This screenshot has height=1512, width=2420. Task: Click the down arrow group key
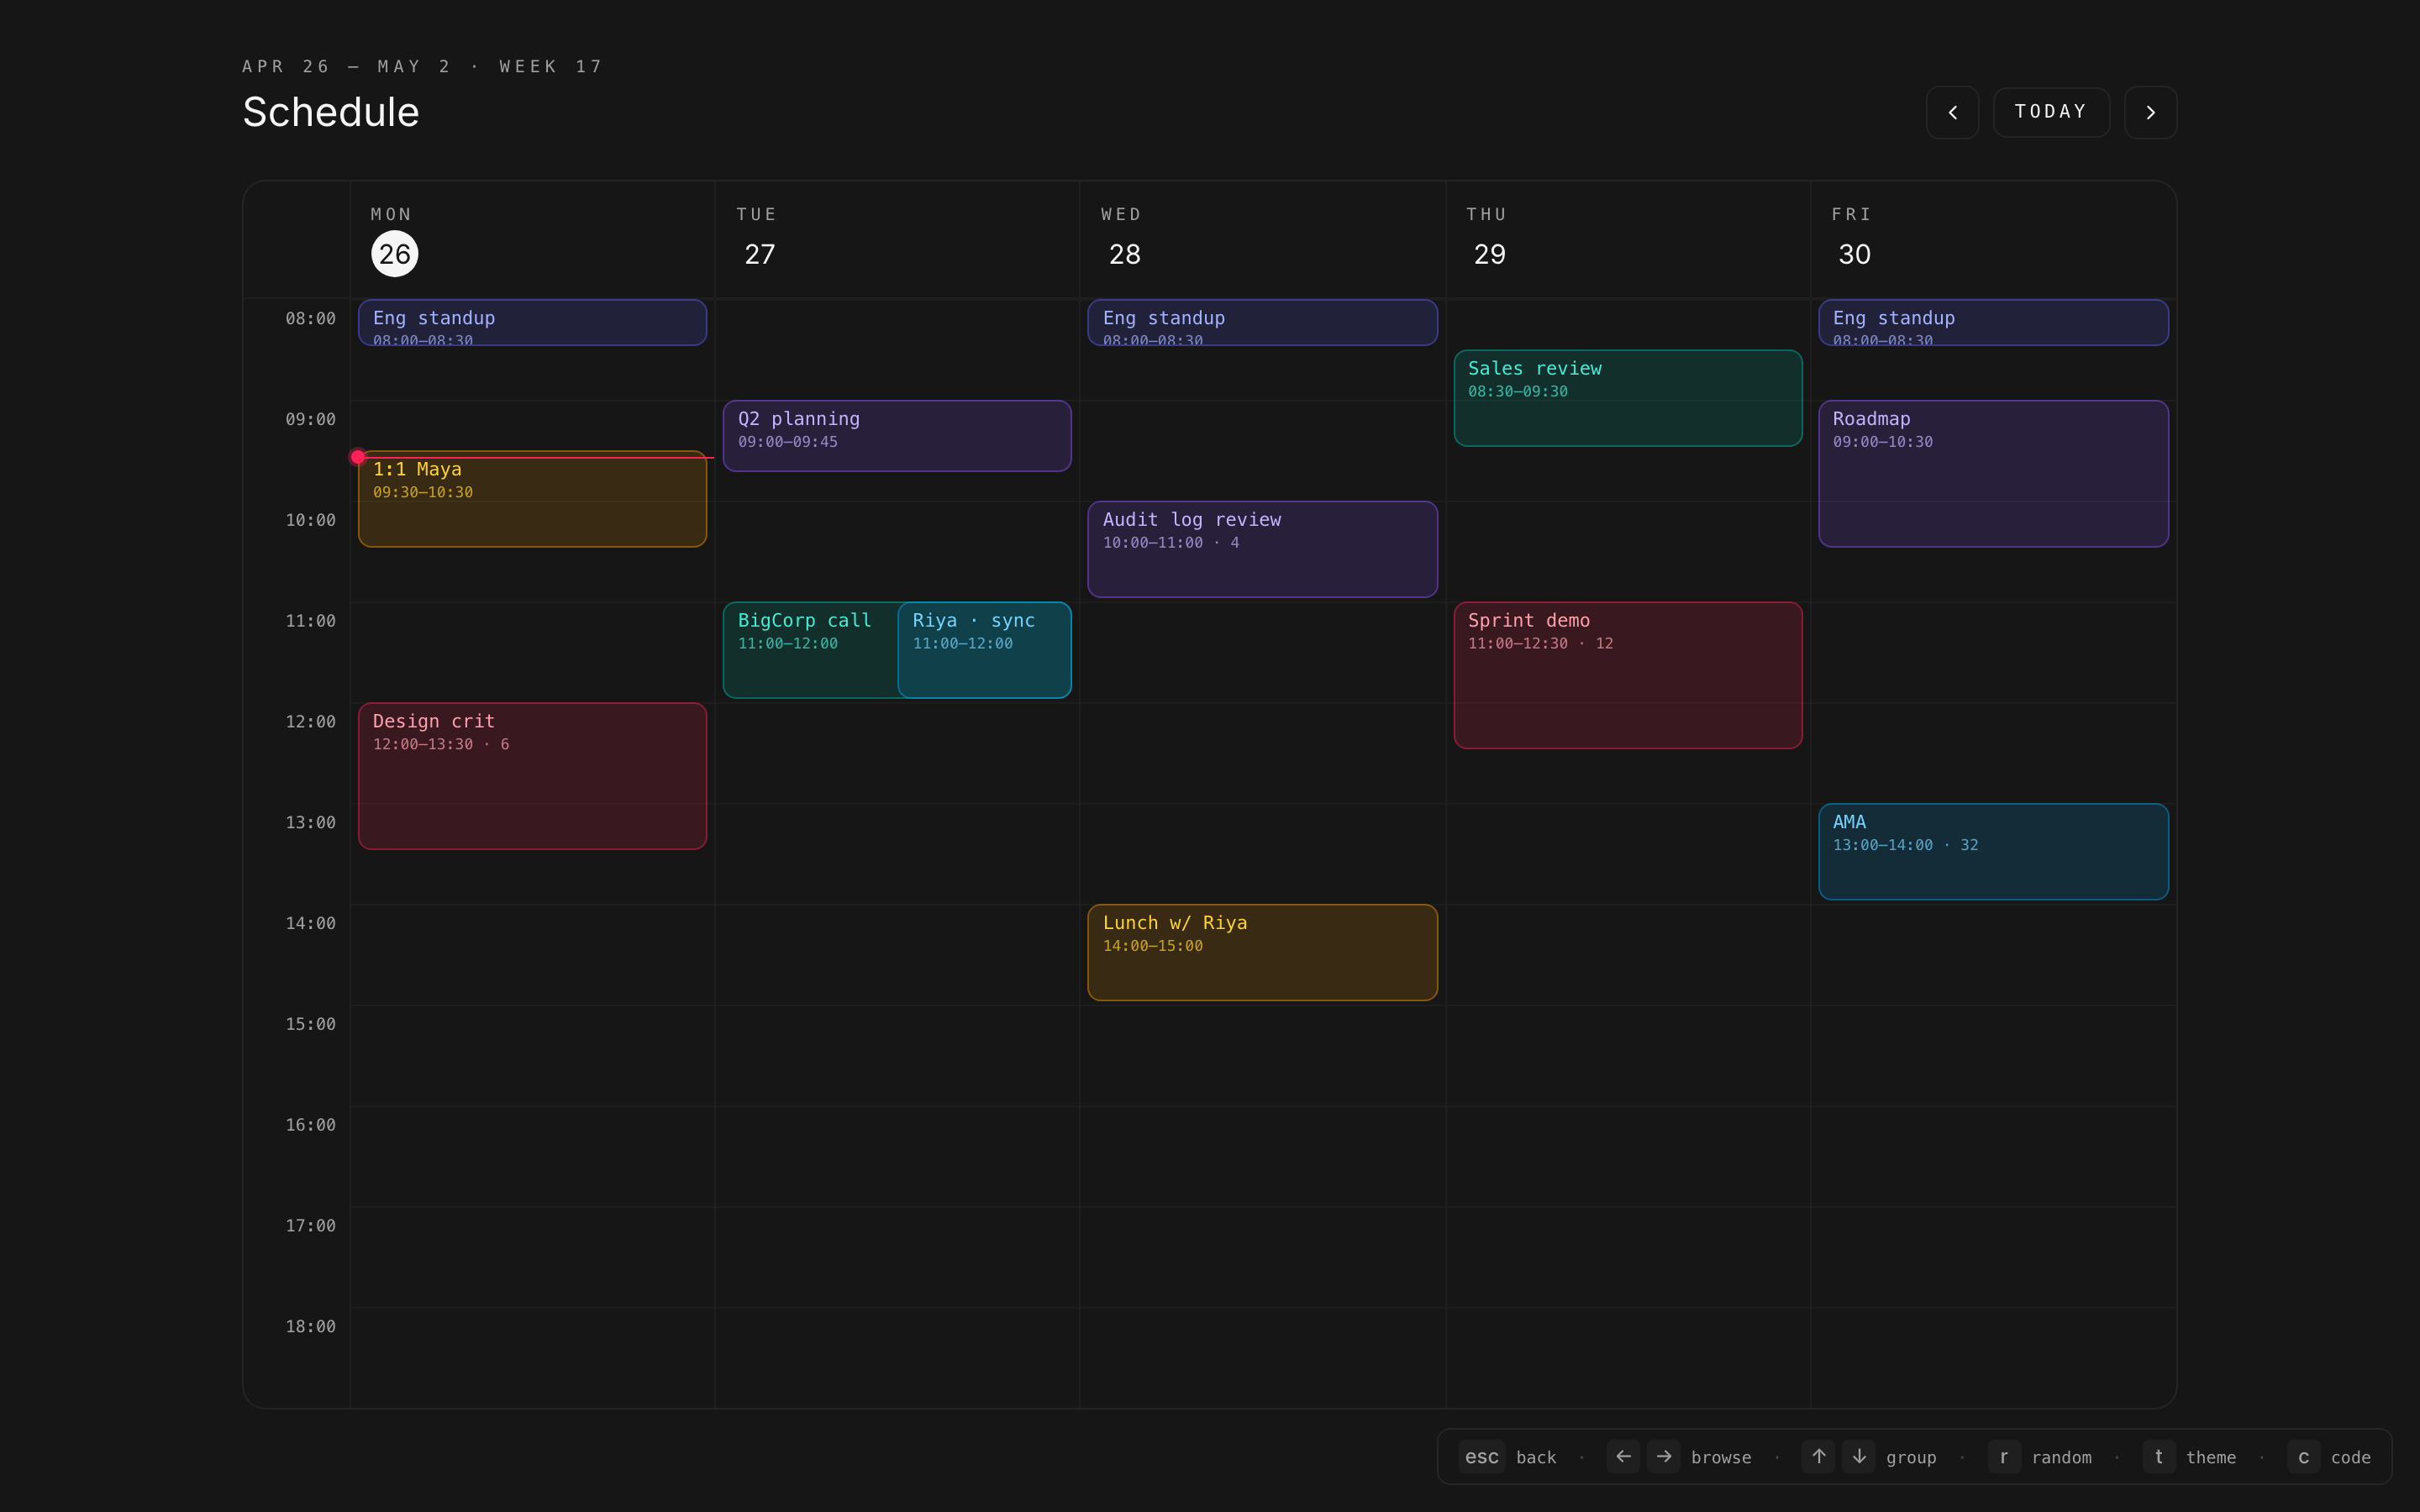pos(1859,1456)
